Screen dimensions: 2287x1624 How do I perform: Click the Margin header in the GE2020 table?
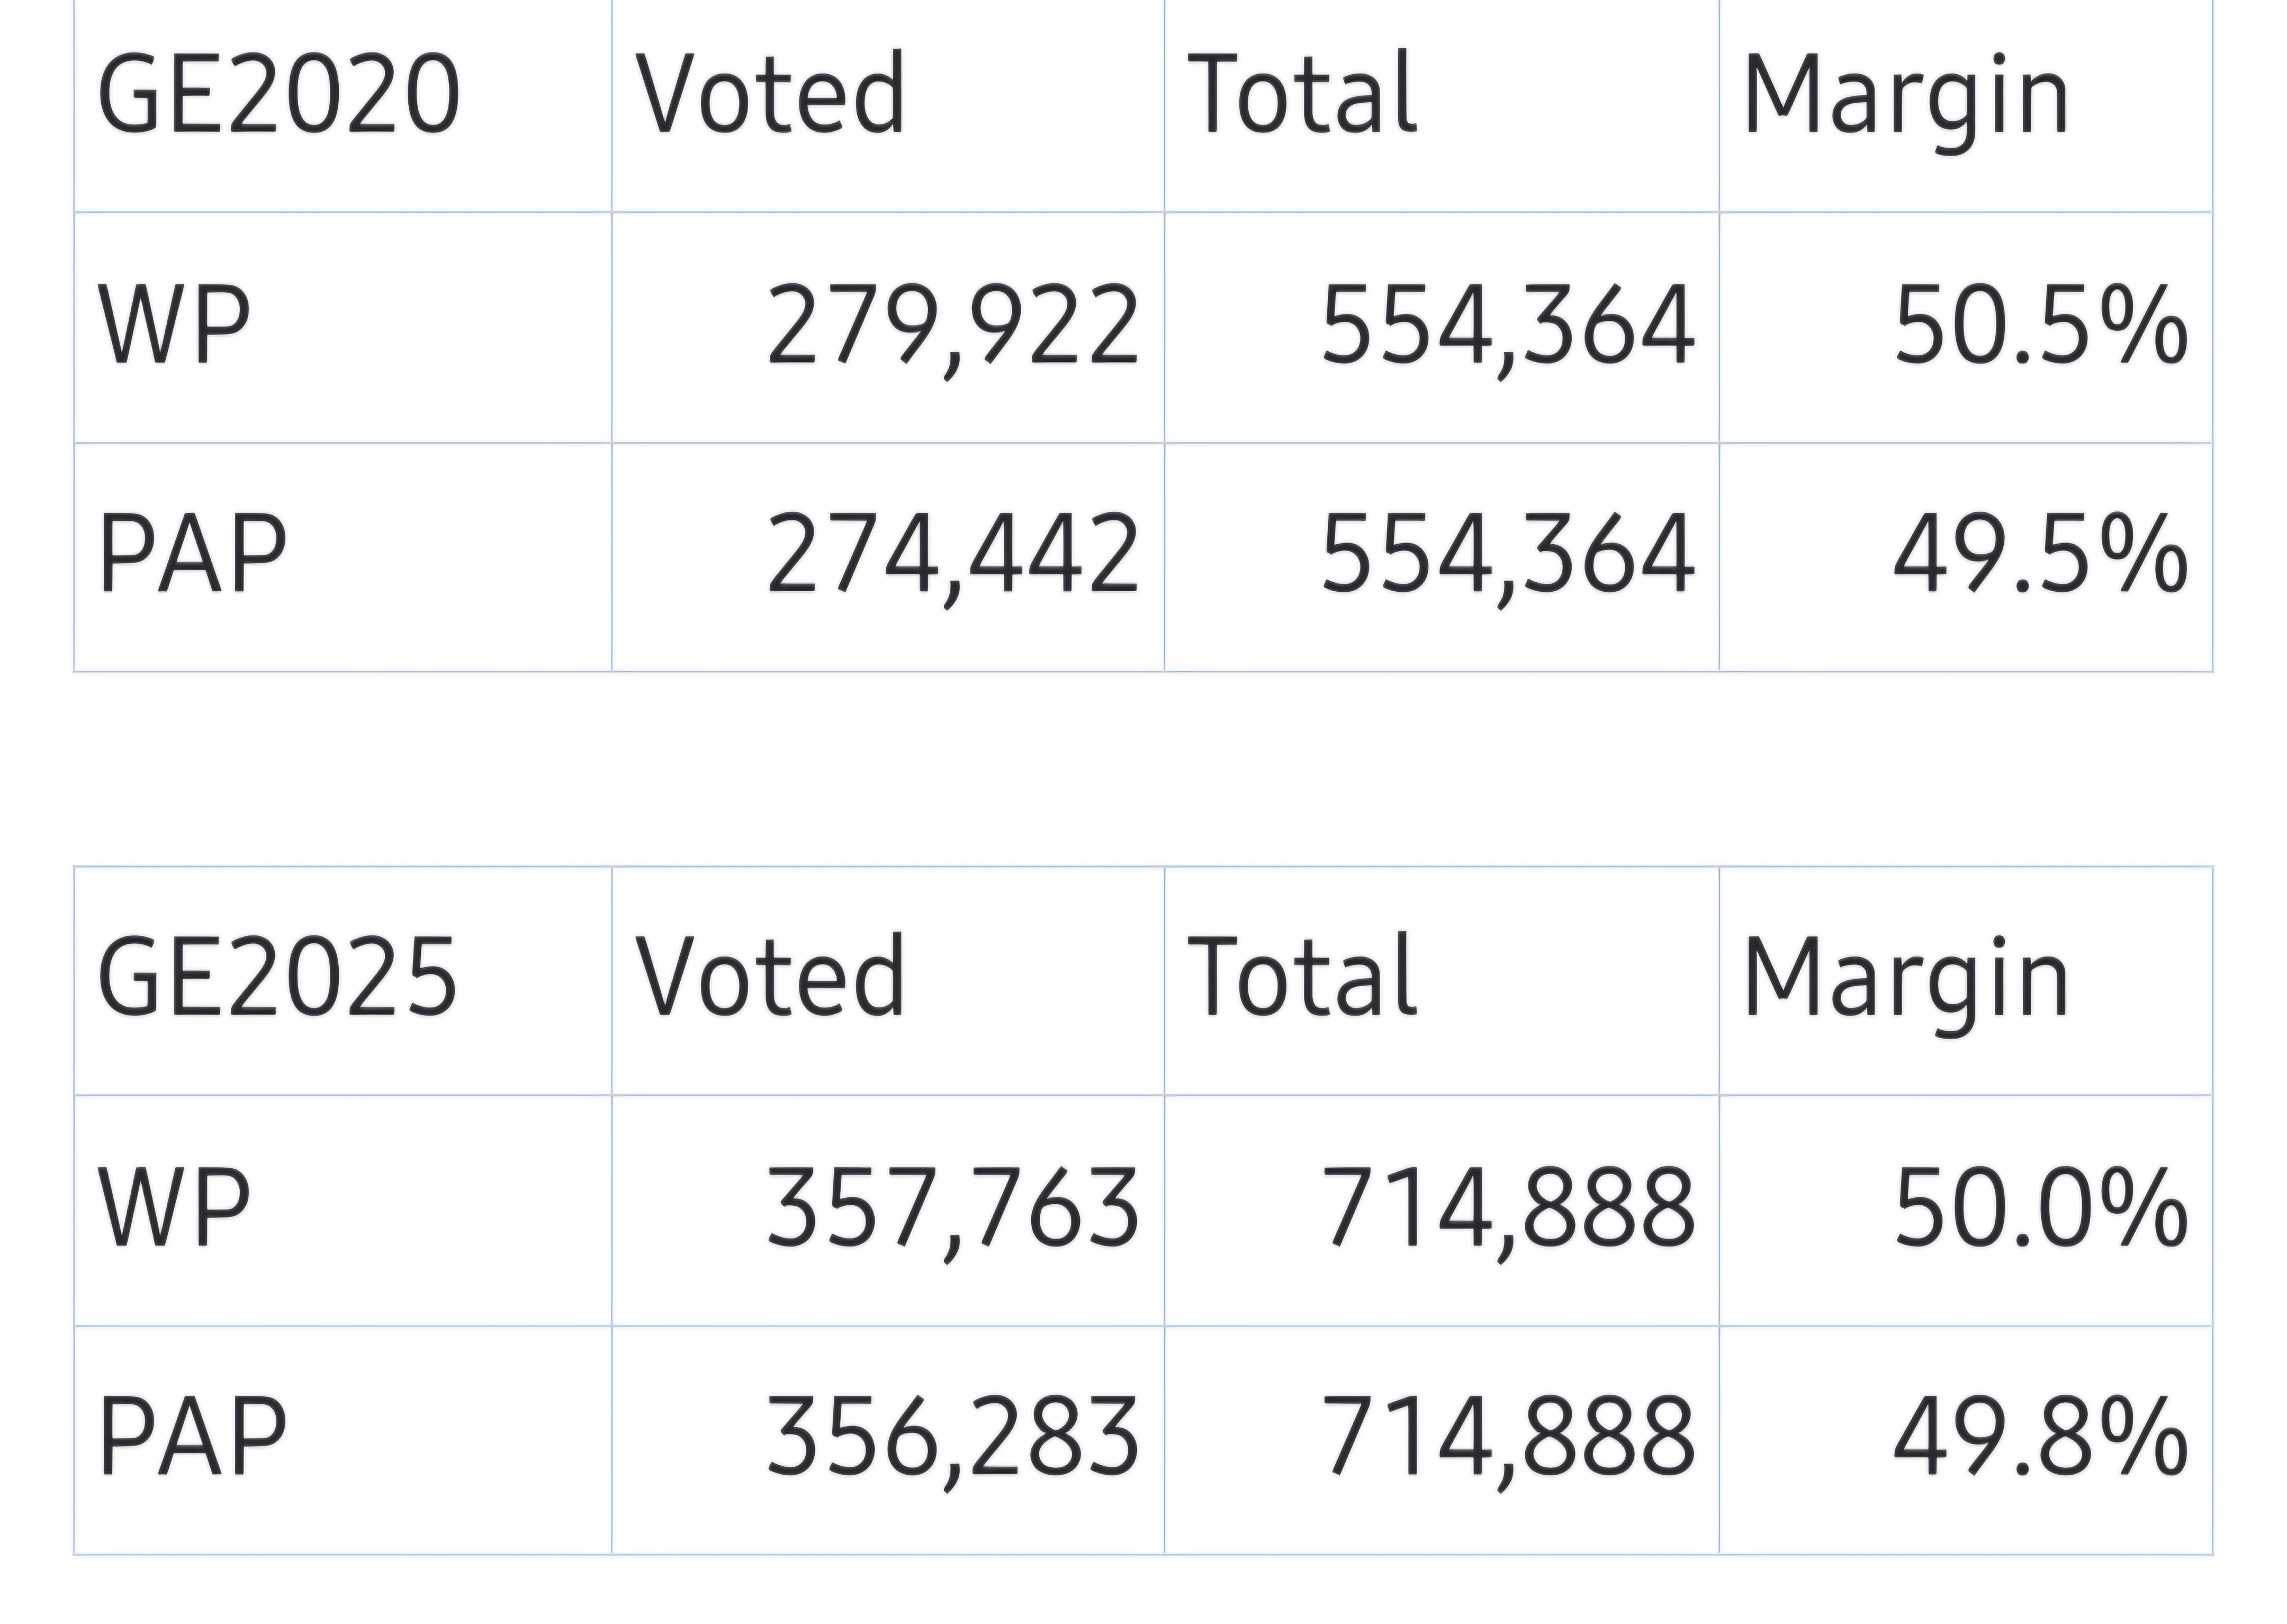[1905, 96]
